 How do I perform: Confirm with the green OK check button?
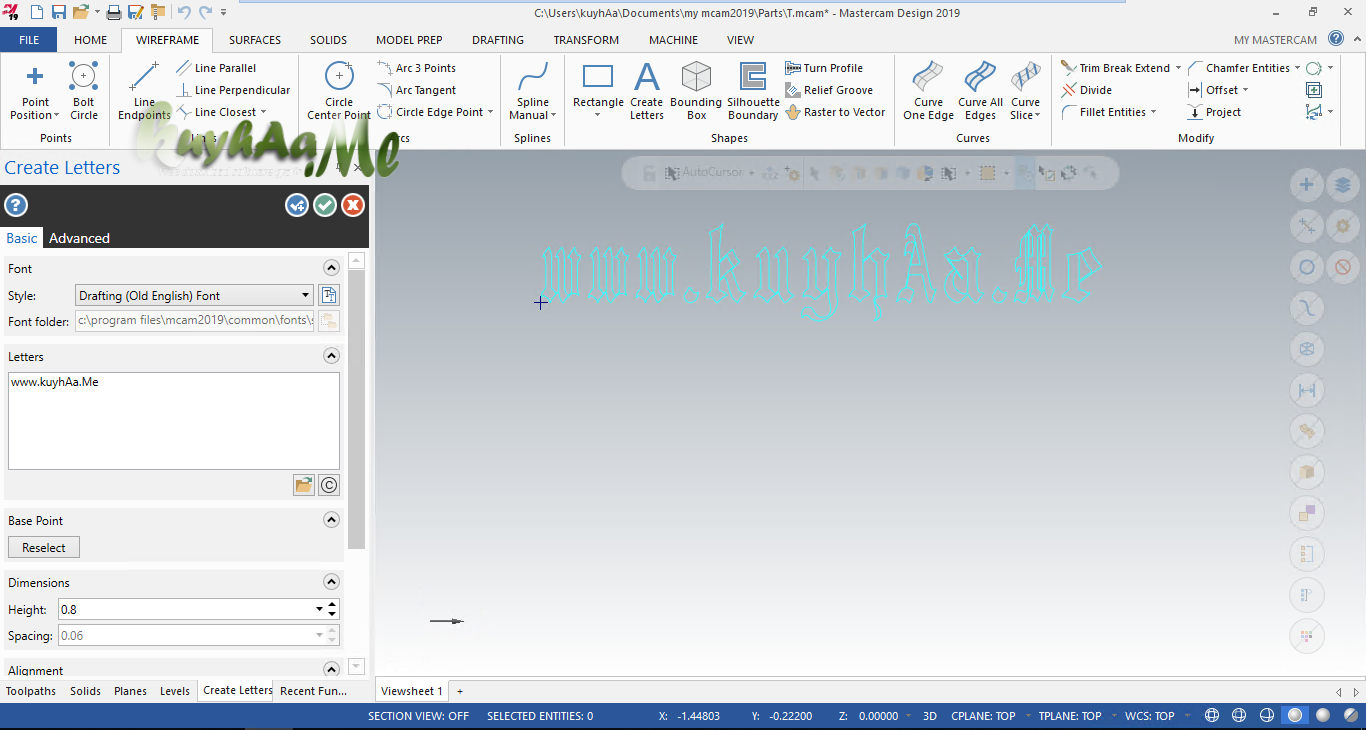[x=325, y=205]
